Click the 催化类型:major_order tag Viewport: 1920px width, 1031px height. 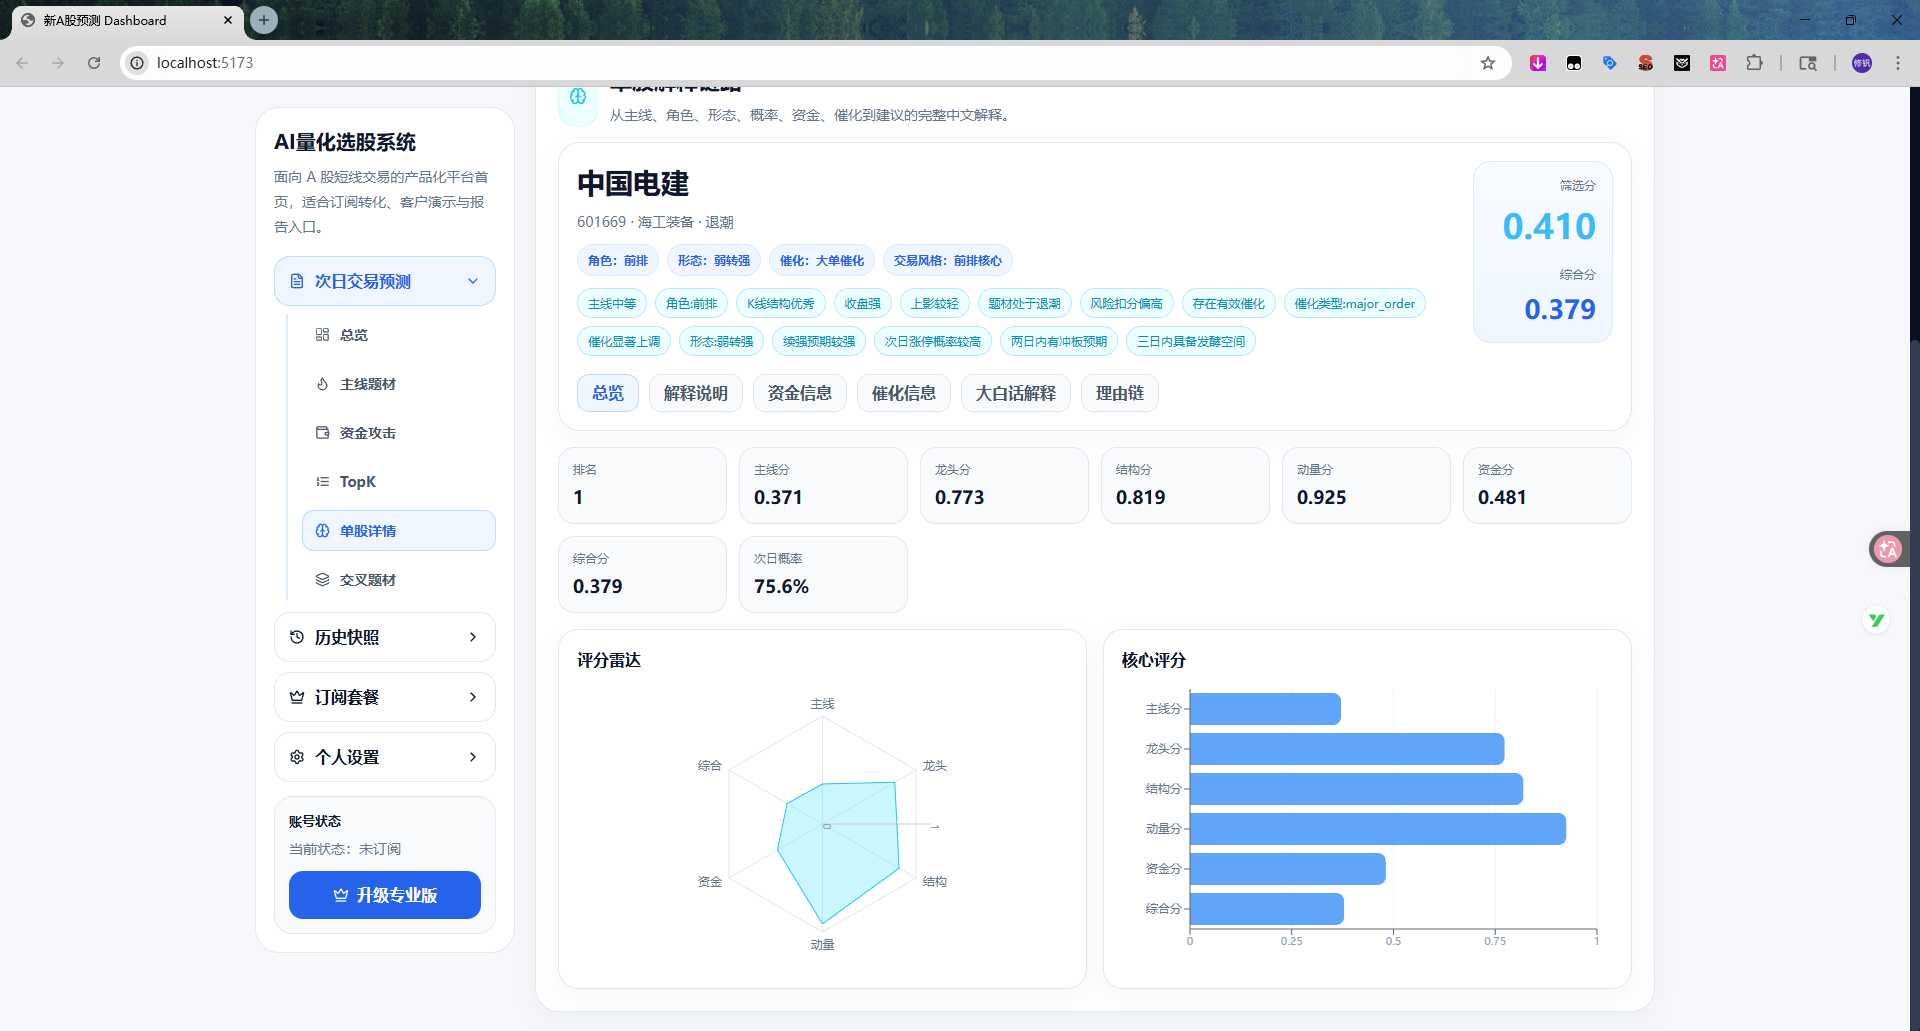pos(1355,304)
